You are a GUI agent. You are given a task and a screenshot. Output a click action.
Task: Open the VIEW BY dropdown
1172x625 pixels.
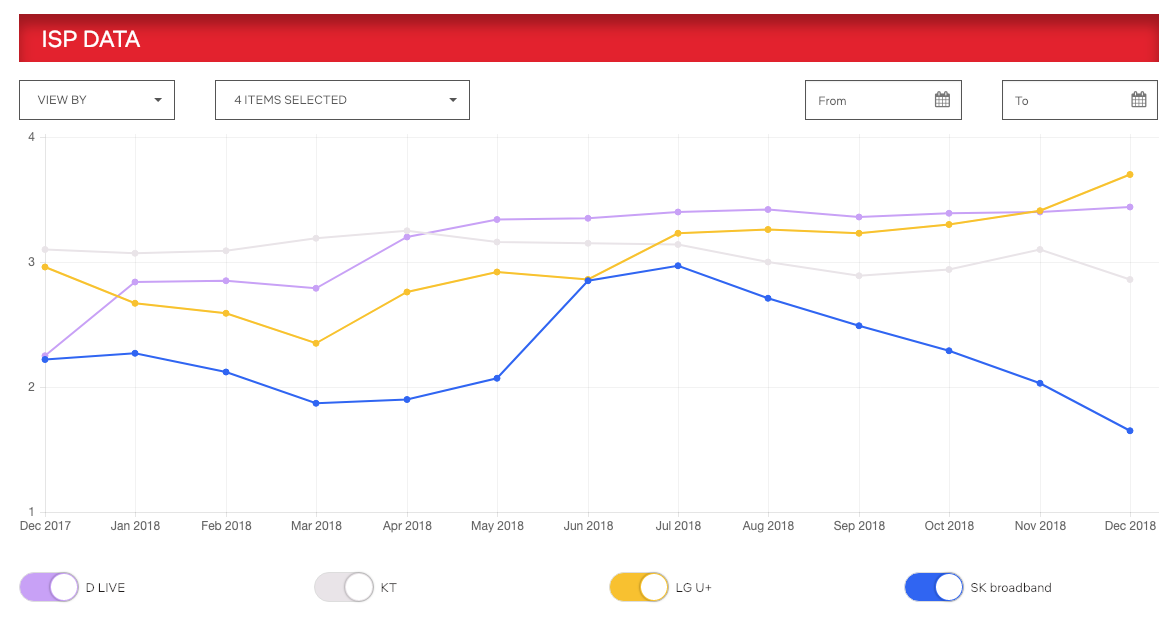[x=97, y=100]
